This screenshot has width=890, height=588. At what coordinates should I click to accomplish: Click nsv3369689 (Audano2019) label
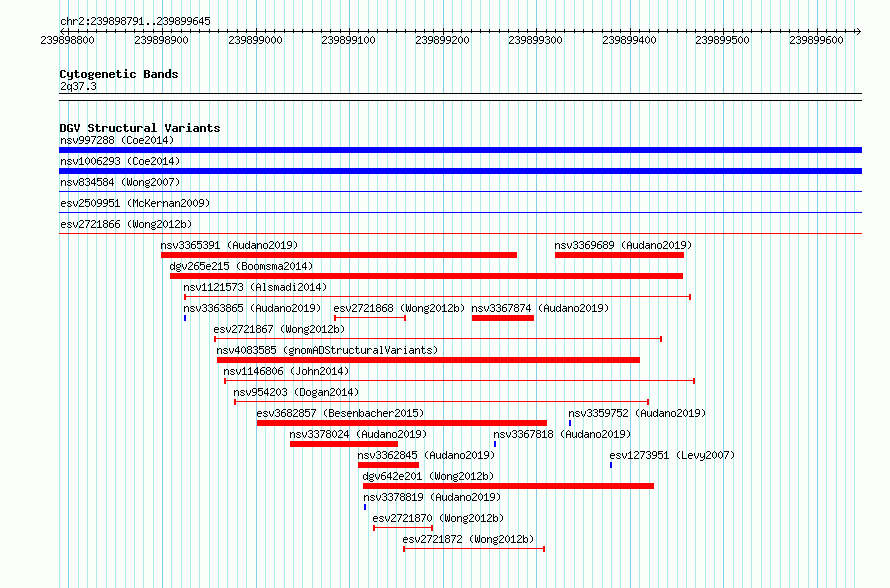(623, 245)
